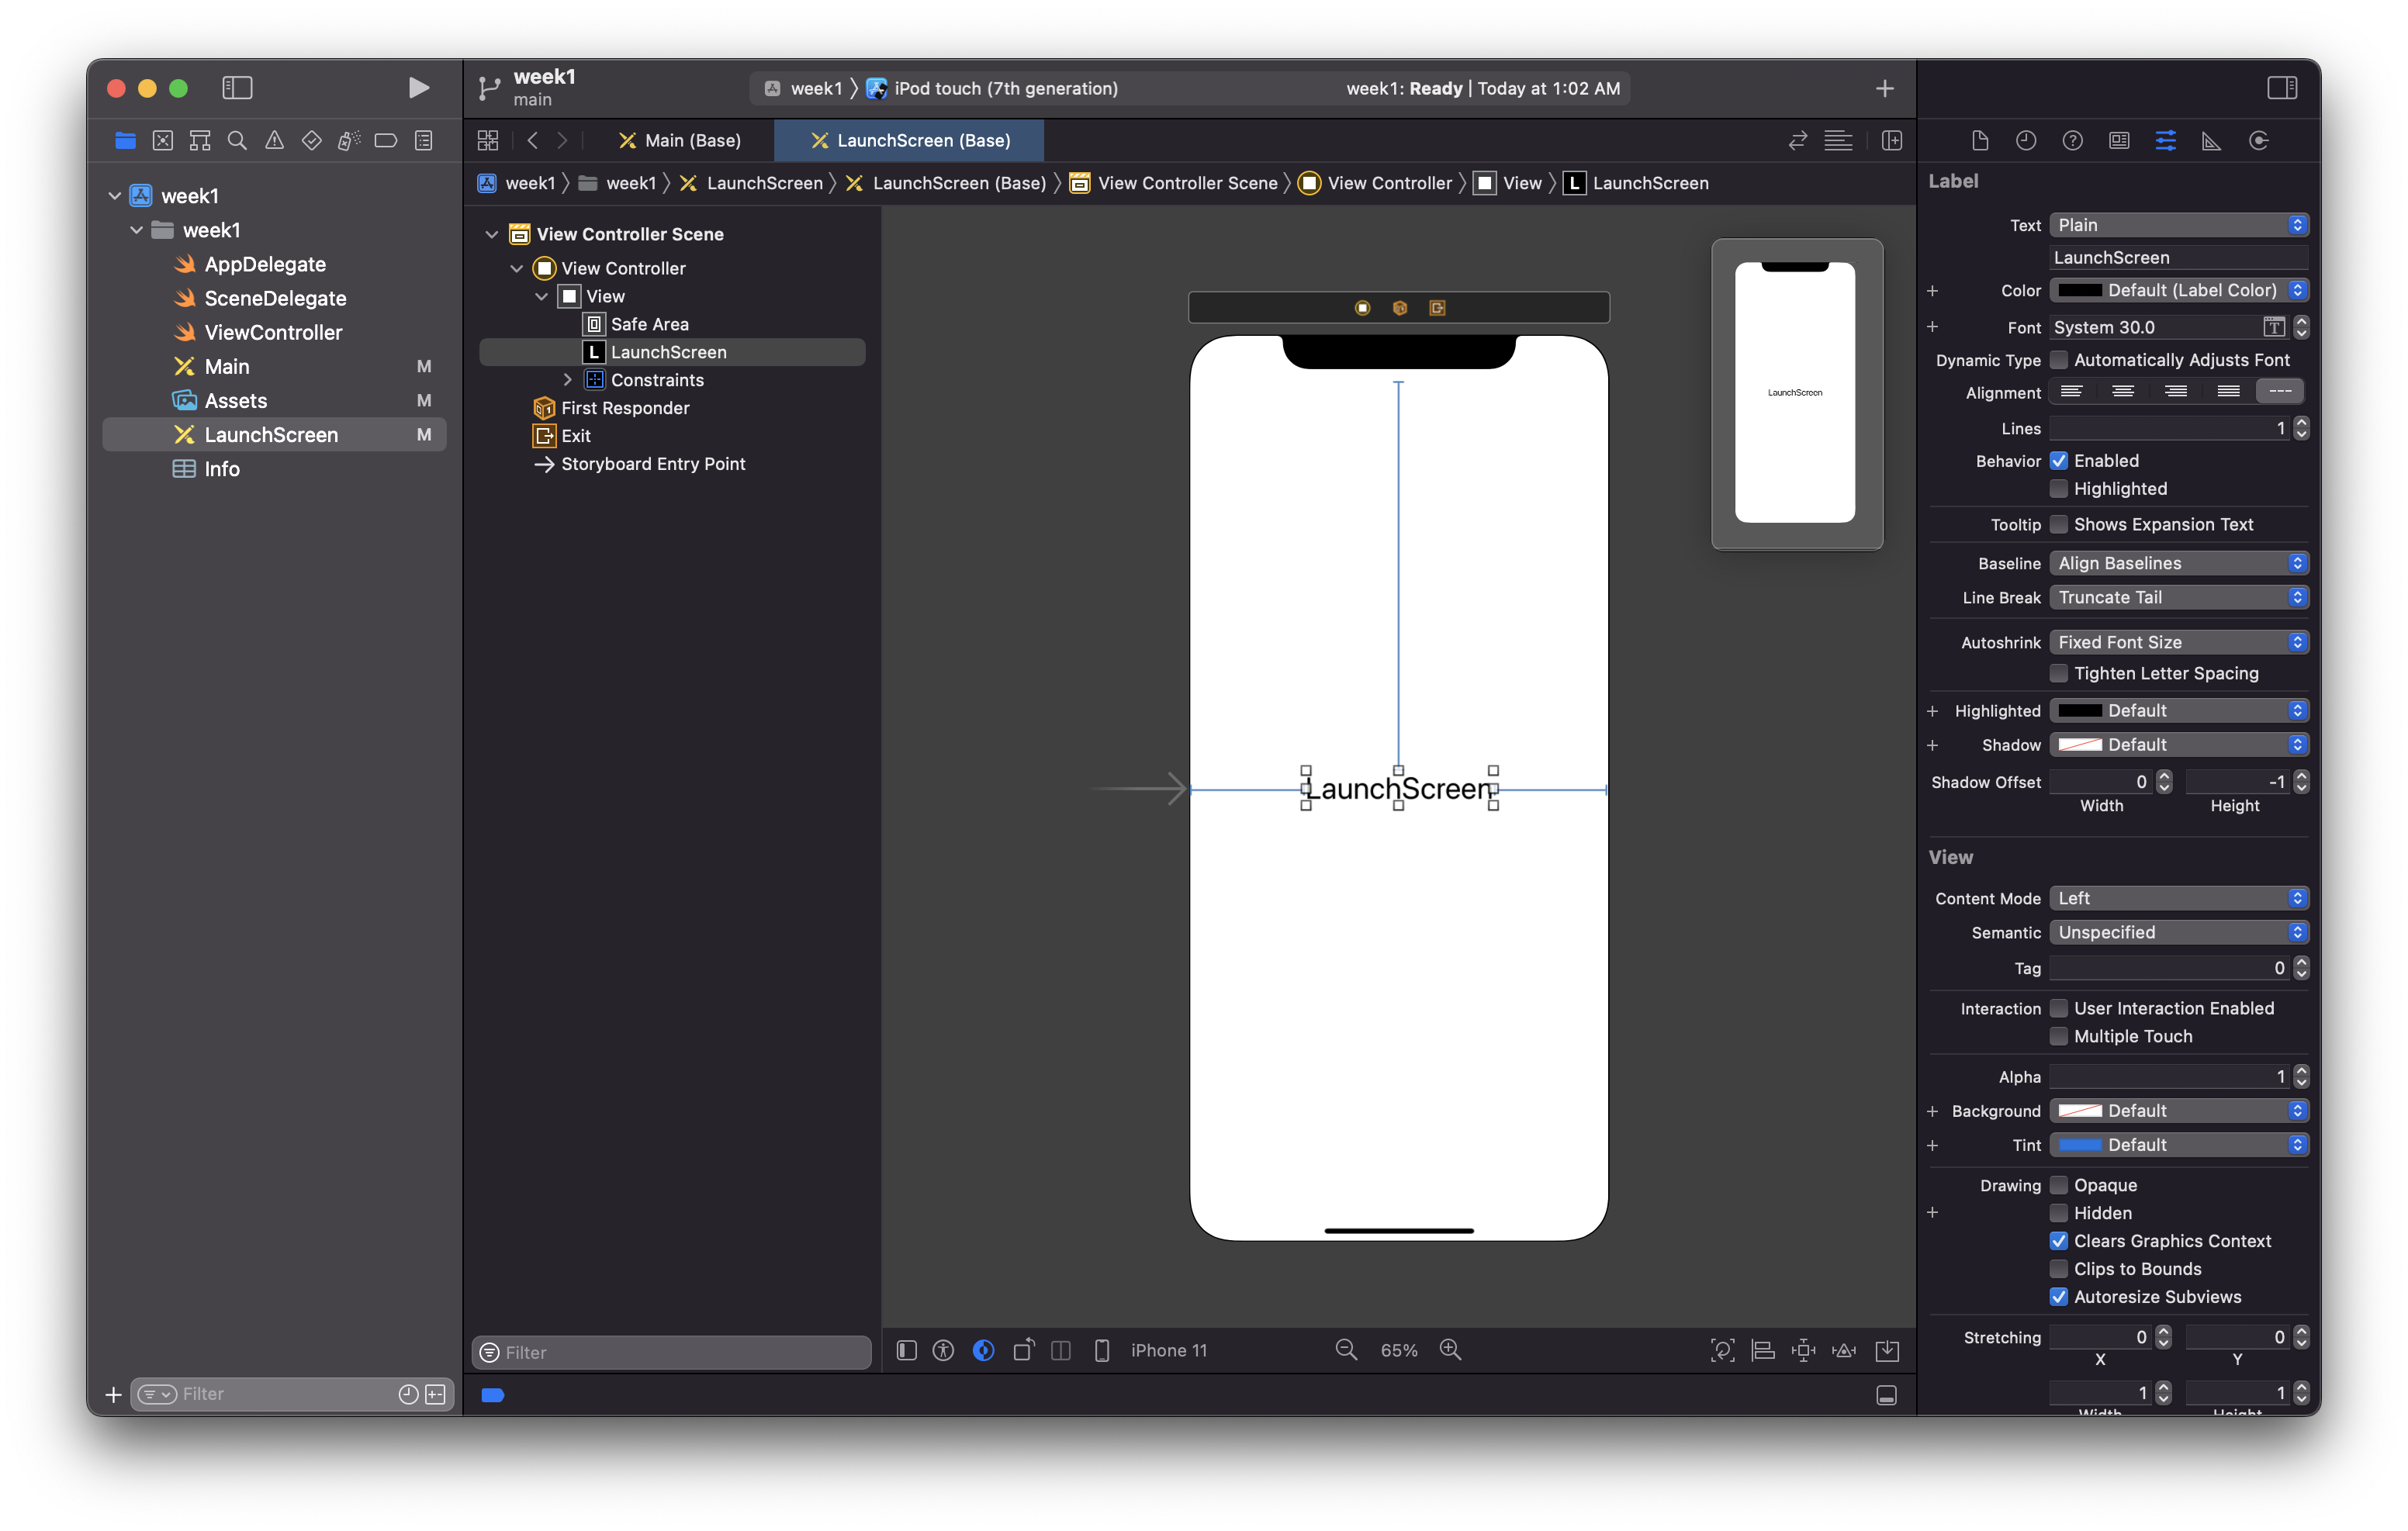
Task: Click the Library plus button
Action: pos(1884,88)
